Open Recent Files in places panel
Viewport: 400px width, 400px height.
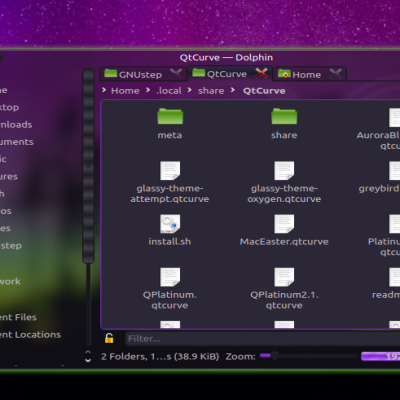(18, 317)
